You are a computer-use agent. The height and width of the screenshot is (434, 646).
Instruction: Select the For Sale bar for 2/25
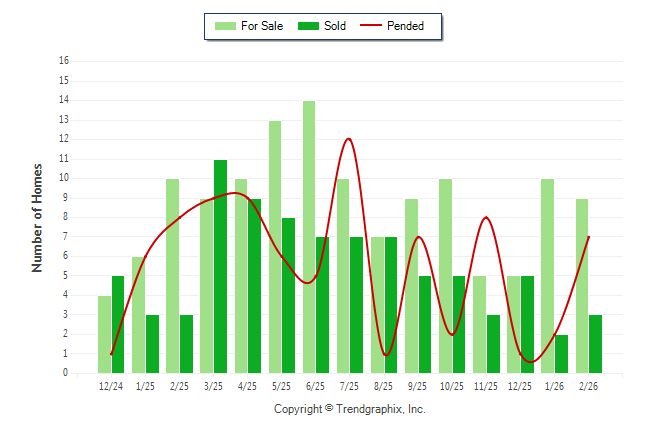pyautogui.click(x=172, y=276)
